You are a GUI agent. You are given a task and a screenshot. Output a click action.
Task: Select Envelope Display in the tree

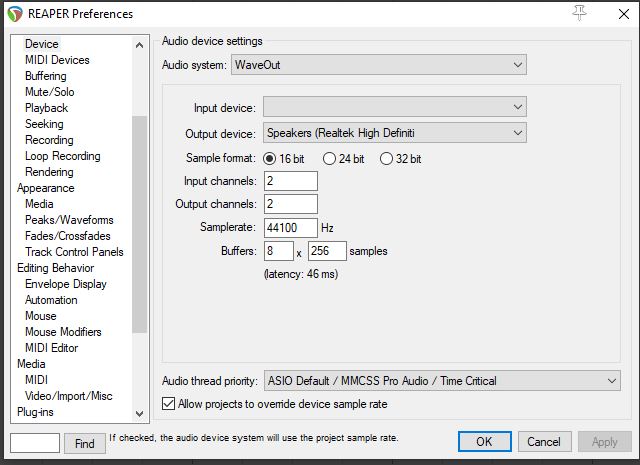[x=65, y=284]
